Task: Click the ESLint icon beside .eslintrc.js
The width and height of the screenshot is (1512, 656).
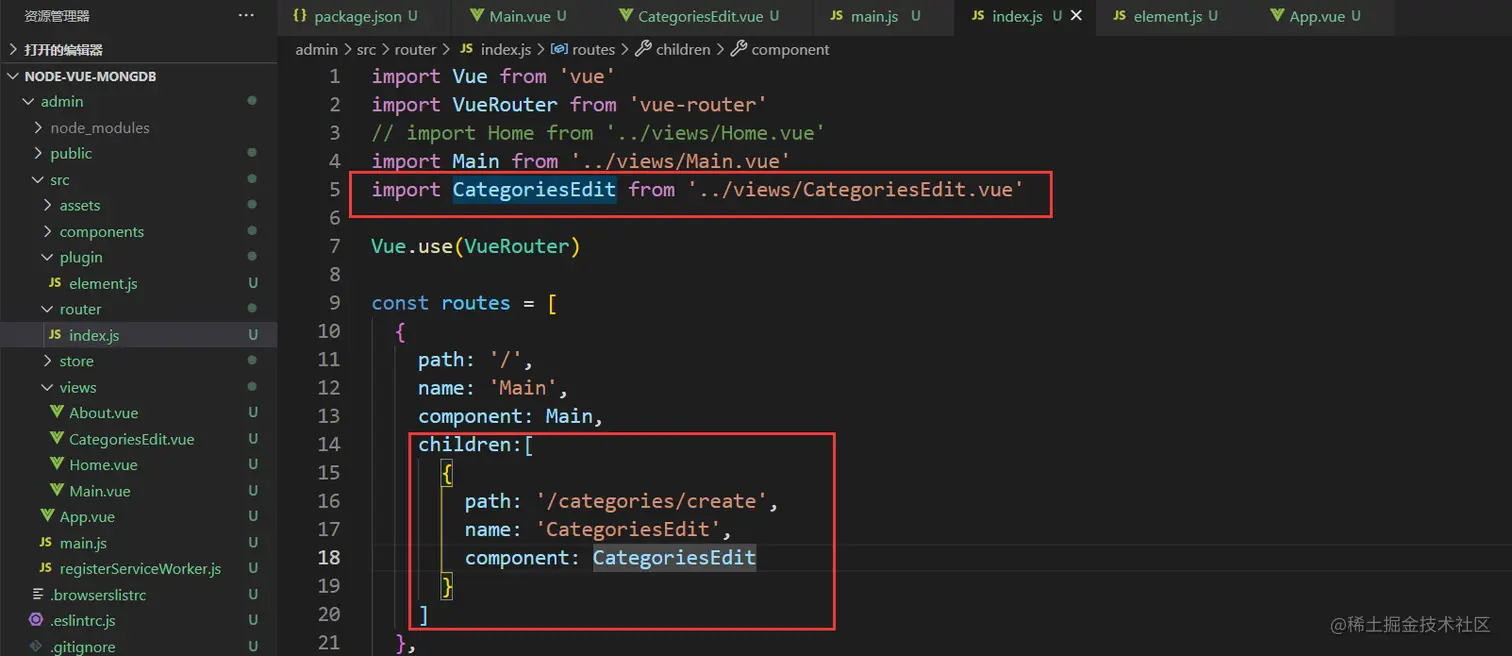Action: pyautogui.click(x=37, y=621)
